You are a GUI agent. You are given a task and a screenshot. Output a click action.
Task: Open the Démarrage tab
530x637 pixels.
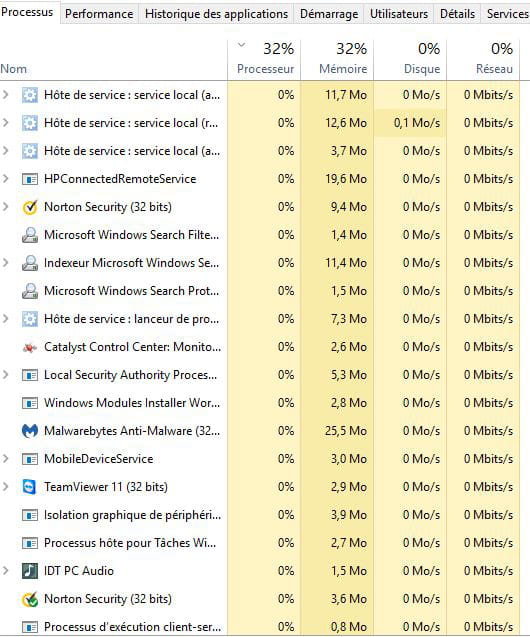tap(329, 14)
